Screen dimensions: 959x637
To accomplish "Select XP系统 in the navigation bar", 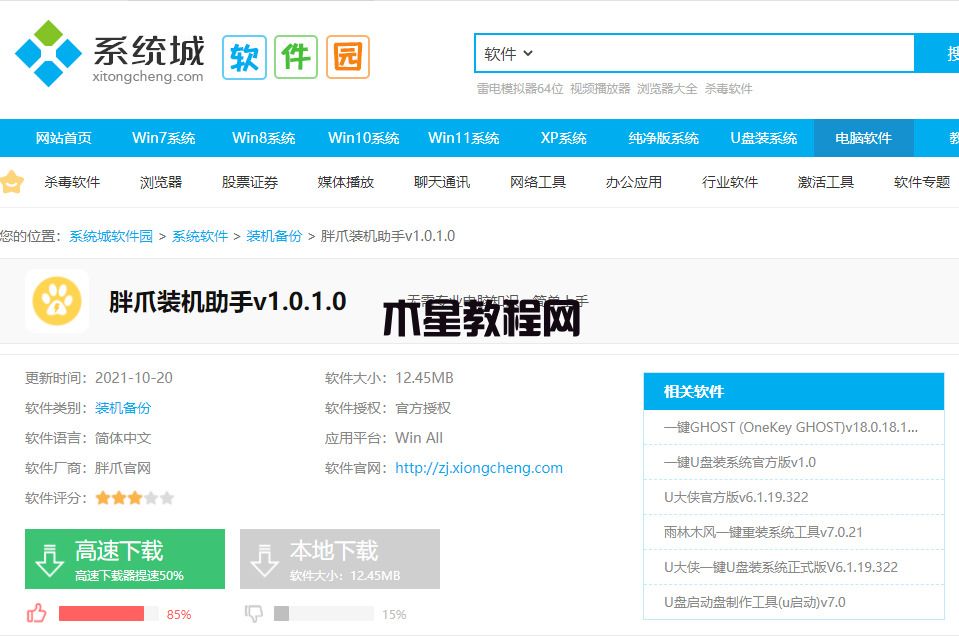I will [563, 138].
